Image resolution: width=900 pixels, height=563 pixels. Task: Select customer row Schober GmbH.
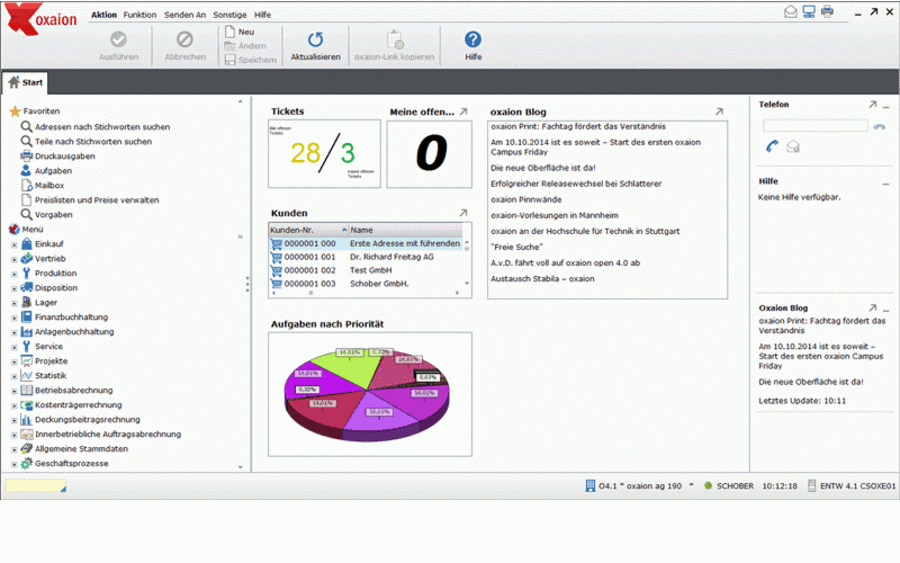pos(366,284)
